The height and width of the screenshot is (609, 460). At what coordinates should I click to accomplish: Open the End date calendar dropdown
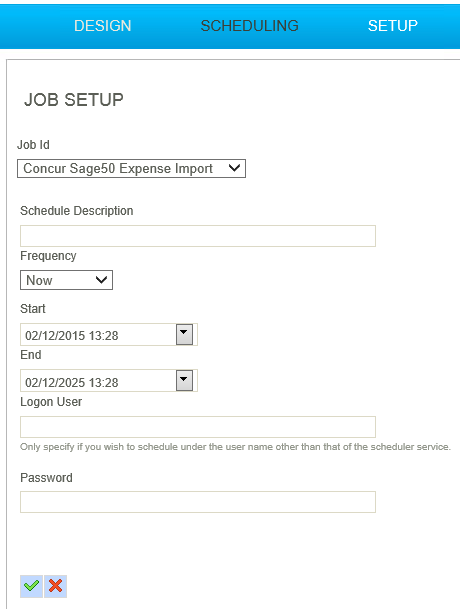point(185,381)
